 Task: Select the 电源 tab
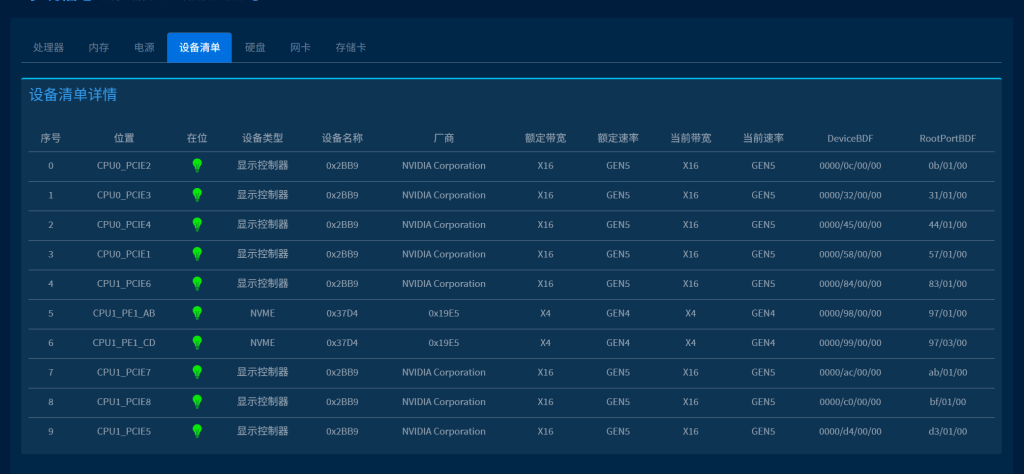[x=144, y=48]
